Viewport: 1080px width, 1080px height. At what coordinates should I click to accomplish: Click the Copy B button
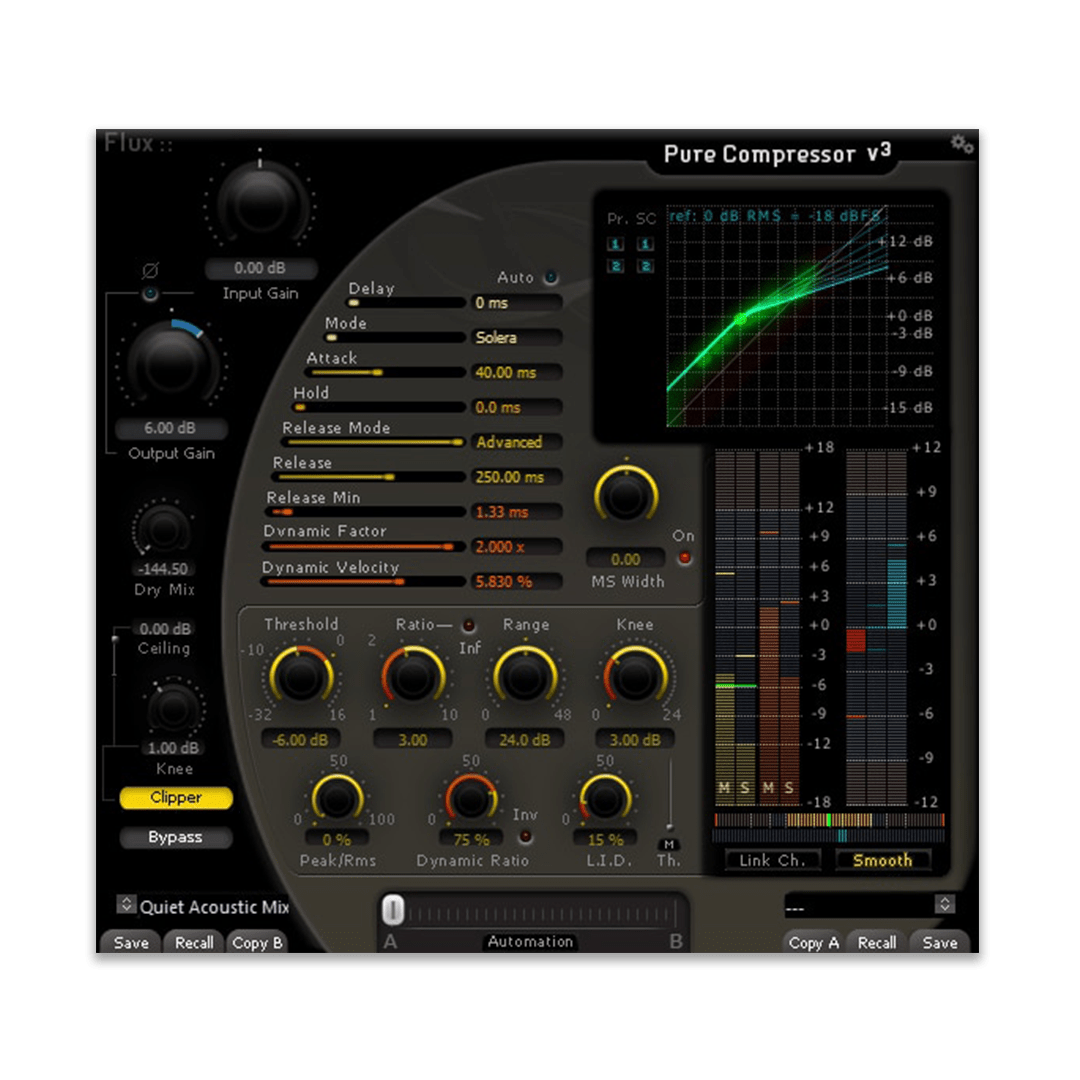(x=257, y=943)
